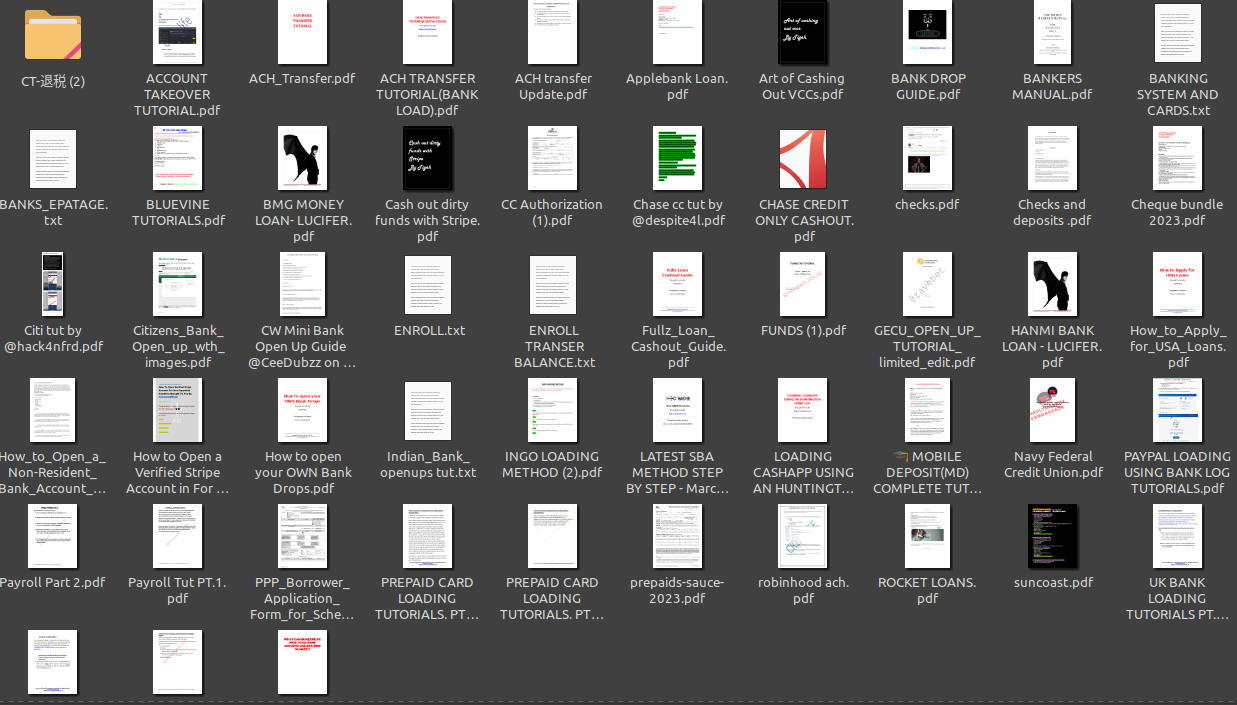
Task: Open the BANKING SYSTEM AND CARDS.txt file
Action: coord(1177,33)
